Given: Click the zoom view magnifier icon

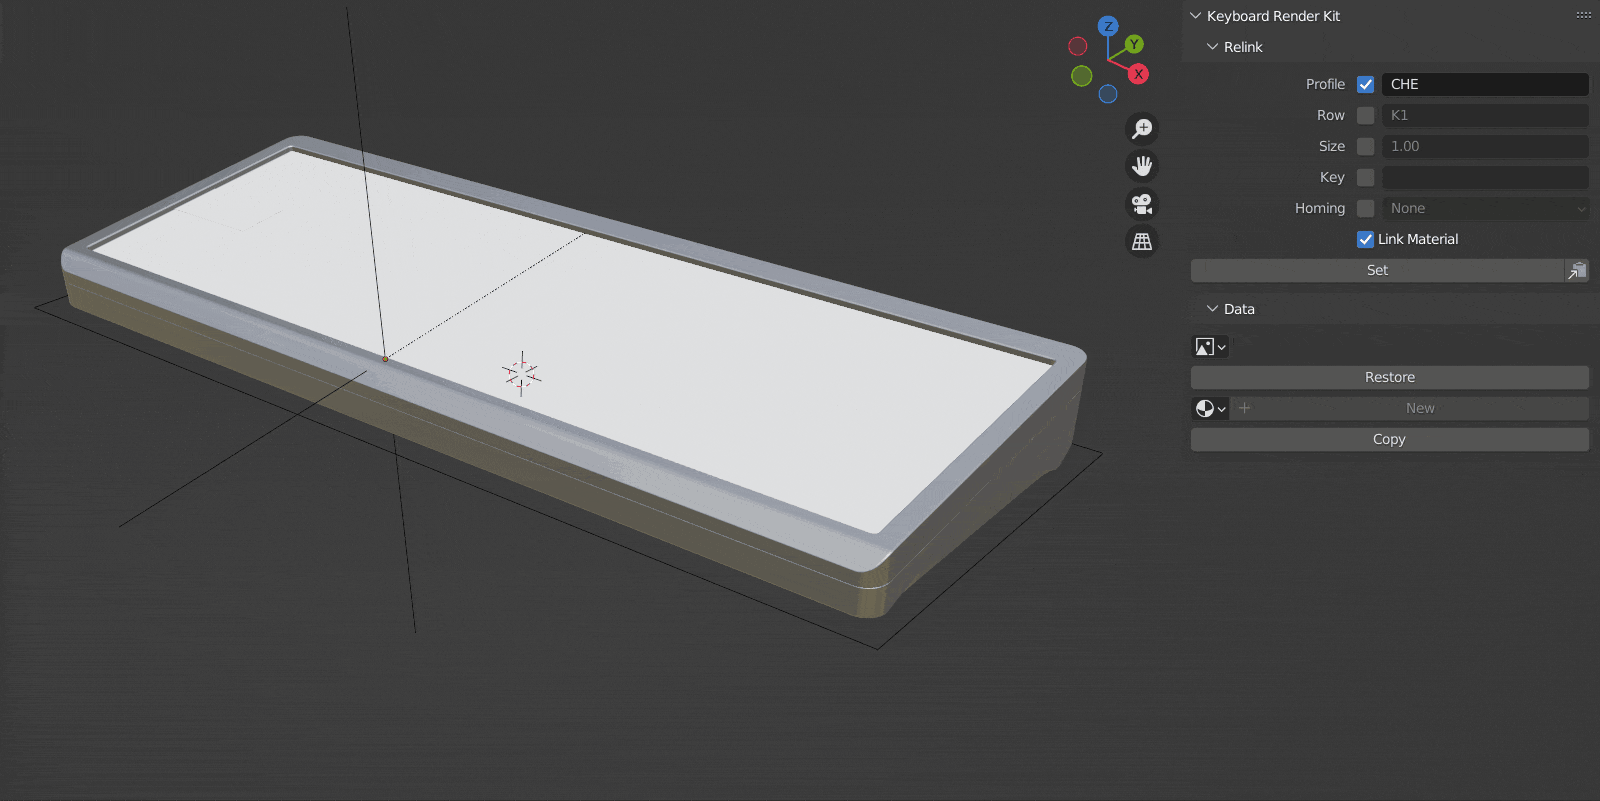Looking at the screenshot, I should [x=1142, y=129].
